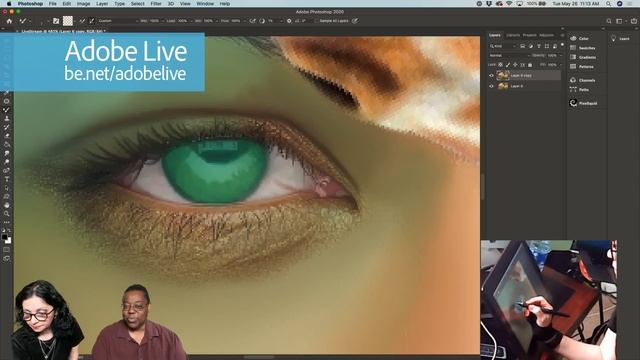This screenshot has height=360, width=640.
Task: Filter layers for type layers
Action: click(539, 46)
